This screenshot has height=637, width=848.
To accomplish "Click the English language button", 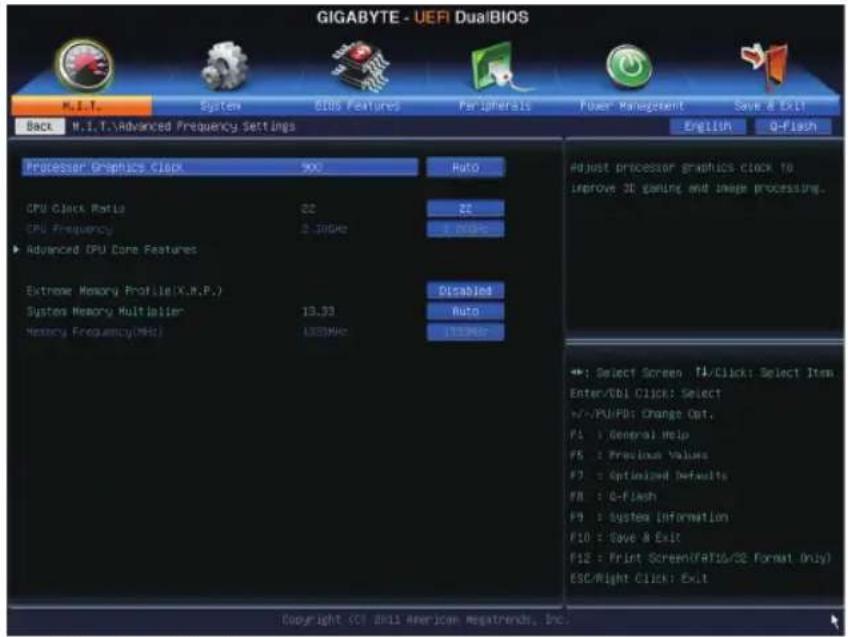I will tap(707, 127).
